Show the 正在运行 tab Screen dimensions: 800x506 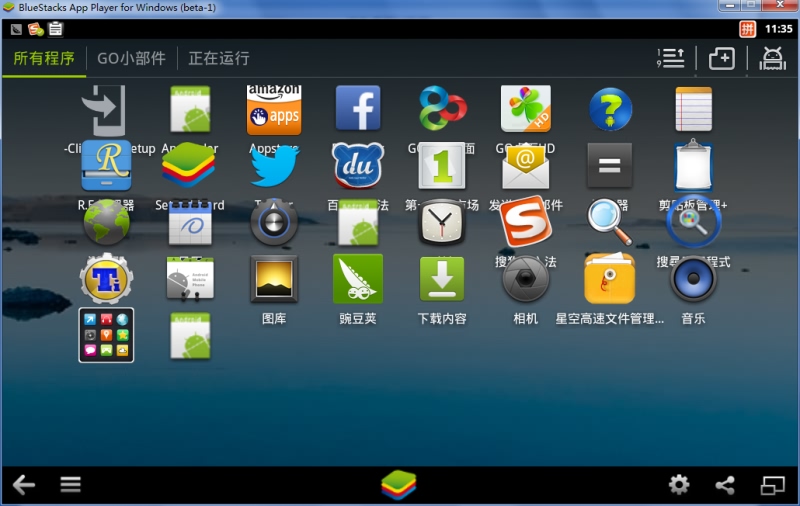[x=219, y=58]
